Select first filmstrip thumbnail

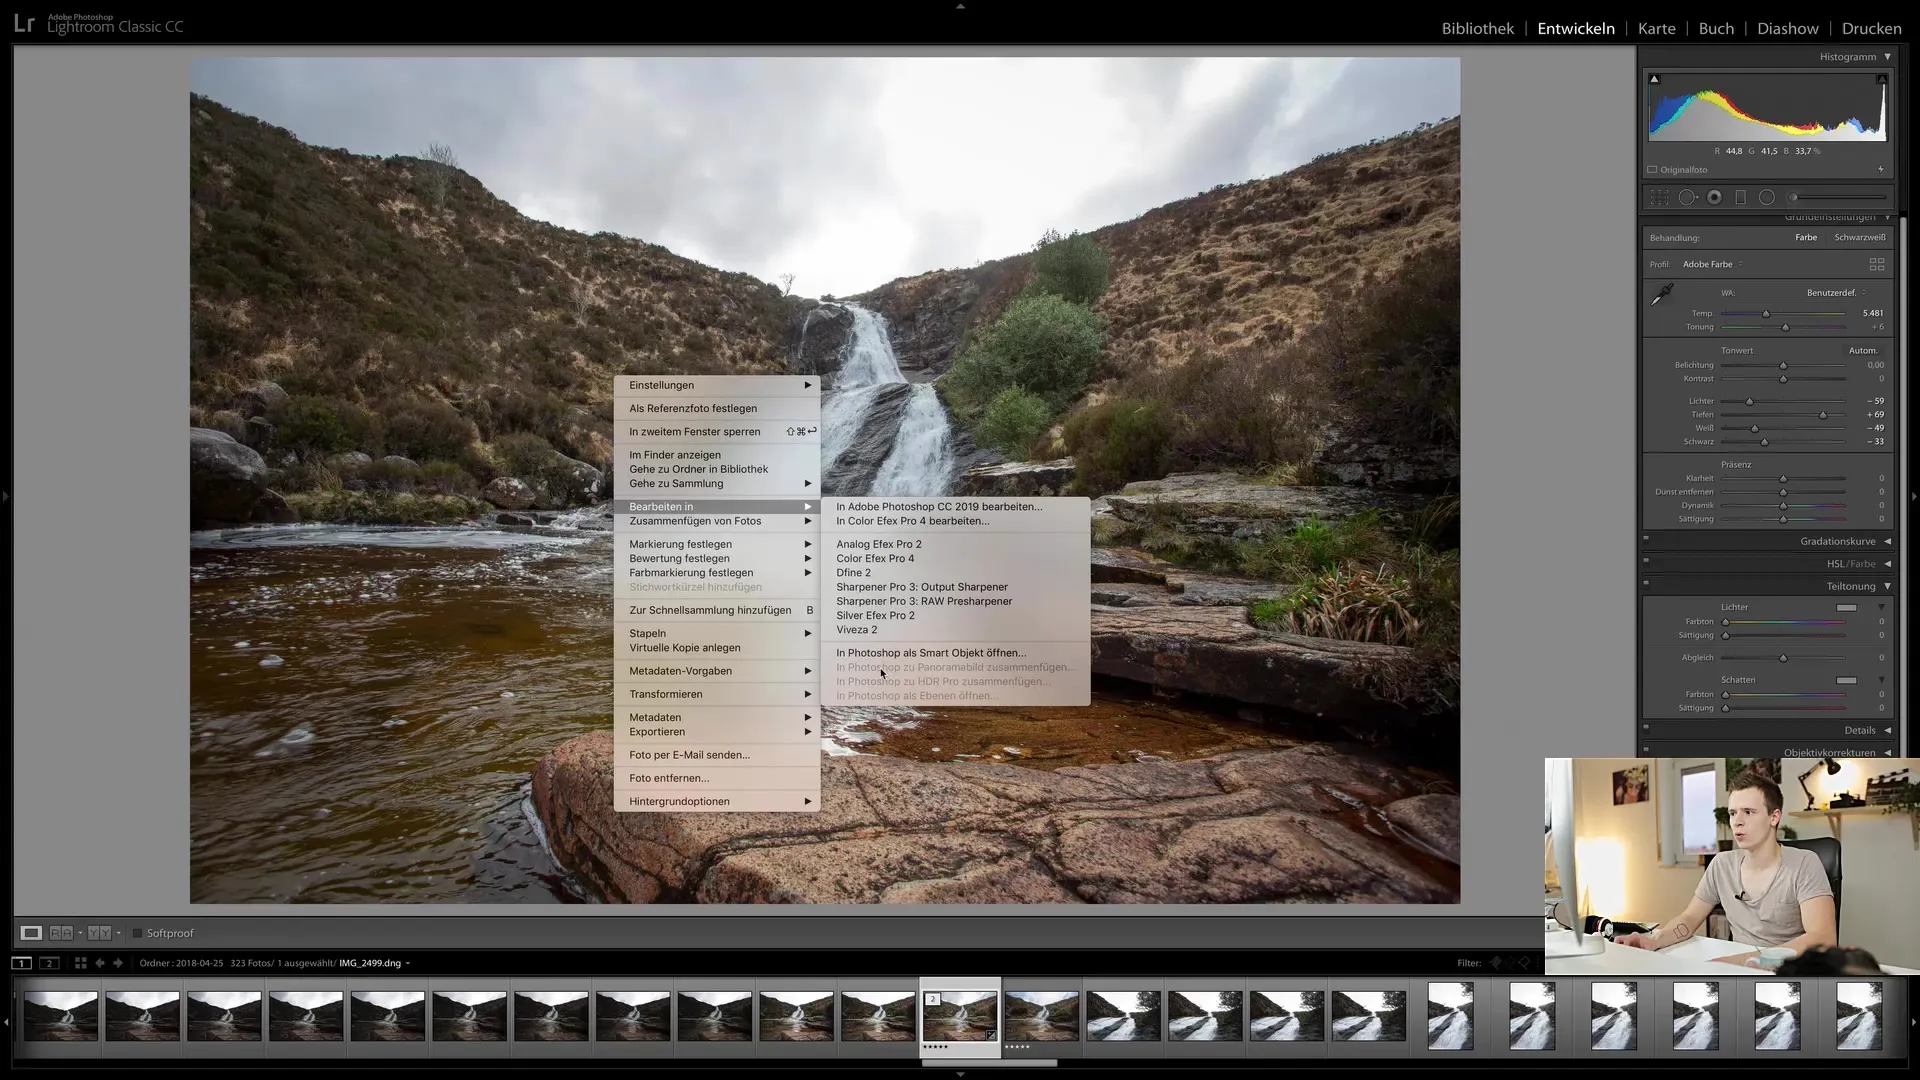[x=61, y=1016]
